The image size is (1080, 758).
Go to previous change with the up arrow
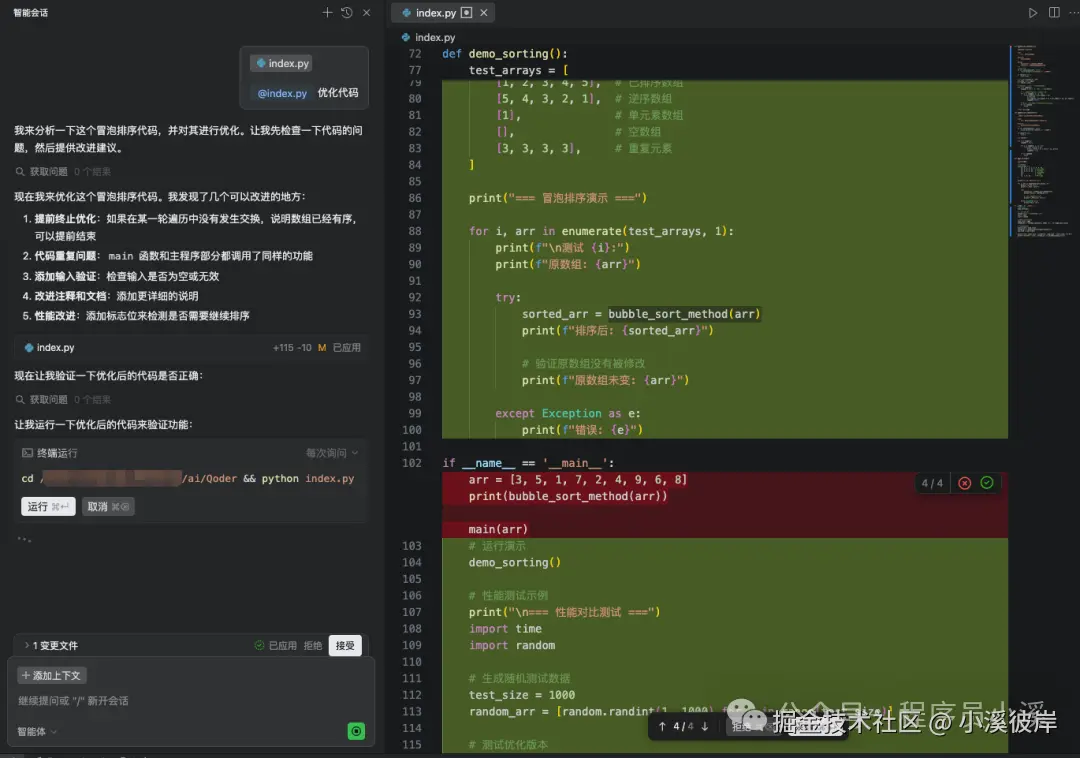pos(662,726)
